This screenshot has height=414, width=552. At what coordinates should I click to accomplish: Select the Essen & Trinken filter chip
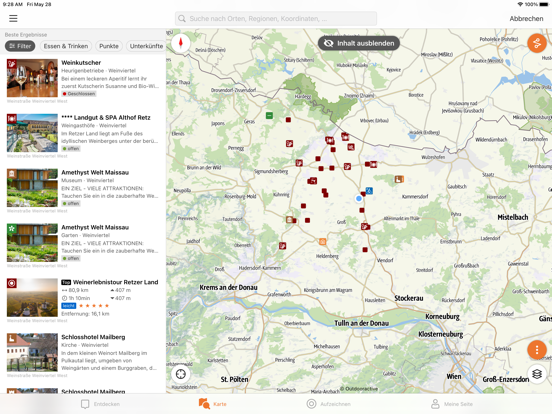tap(66, 46)
